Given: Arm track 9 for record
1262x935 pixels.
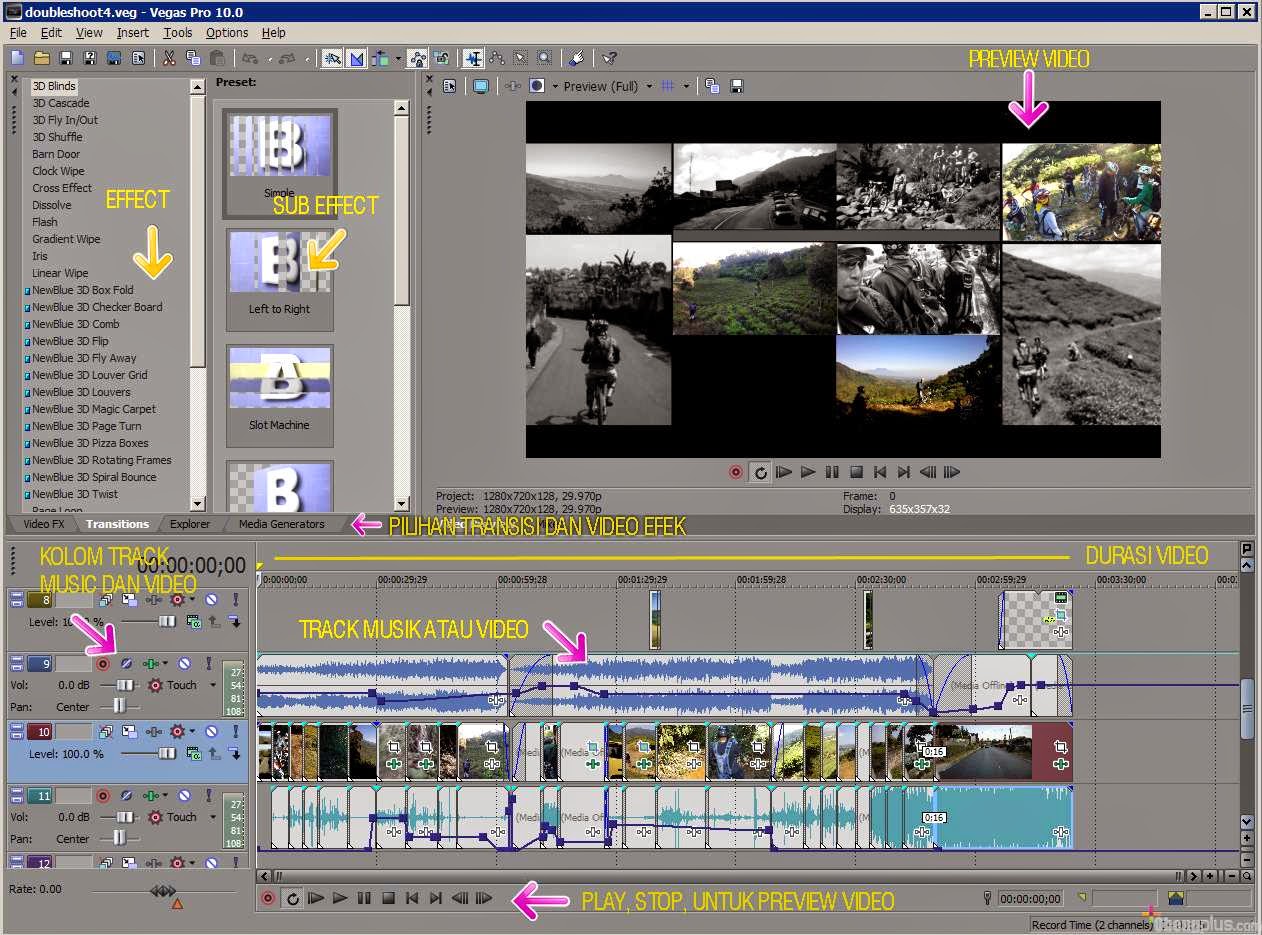Looking at the screenshot, I should pyautogui.click(x=103, y=664).
